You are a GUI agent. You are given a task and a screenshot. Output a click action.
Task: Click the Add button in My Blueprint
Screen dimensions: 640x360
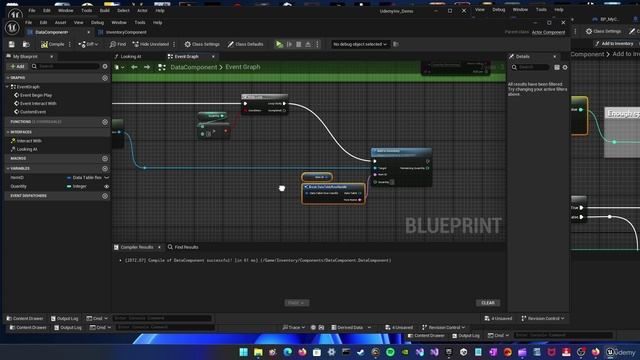[x=18, y=66]
